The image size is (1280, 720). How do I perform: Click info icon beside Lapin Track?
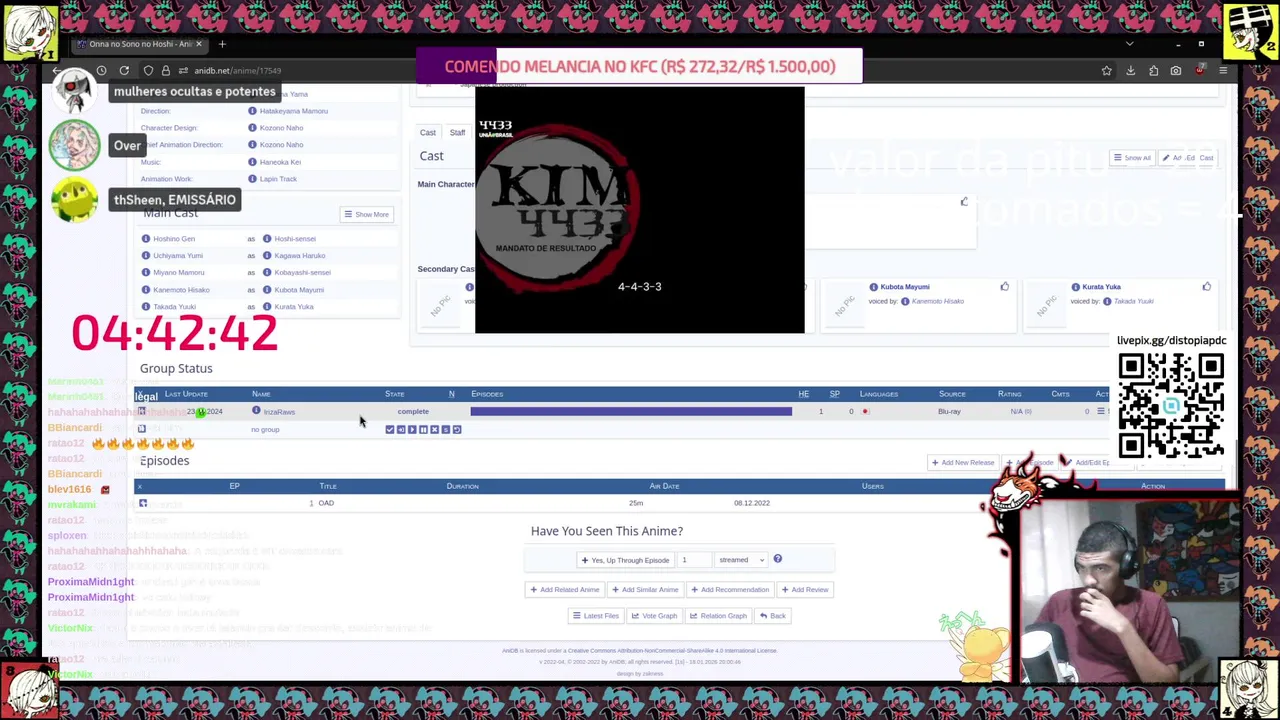tap(252, 179)
